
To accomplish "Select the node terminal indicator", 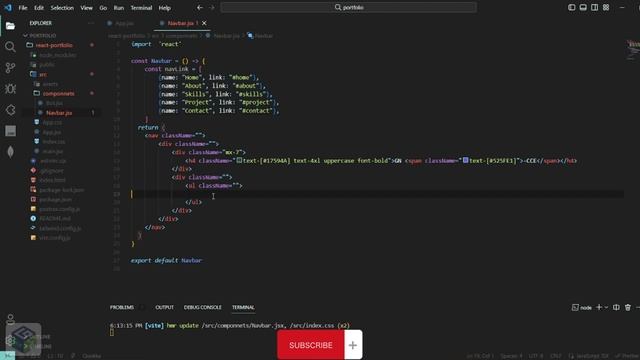I will click(x=582, y=307).
